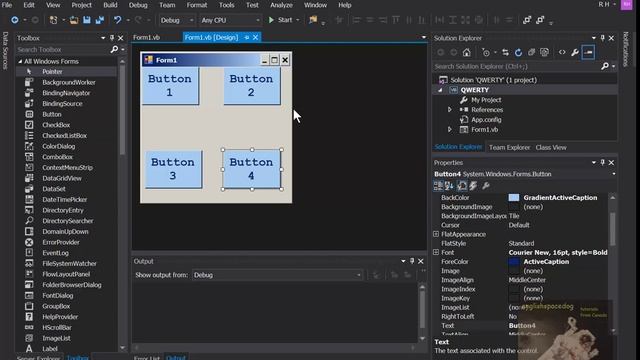Select Button 3 on the form
This screenshot has width=640, height=360.
[173, 169]
